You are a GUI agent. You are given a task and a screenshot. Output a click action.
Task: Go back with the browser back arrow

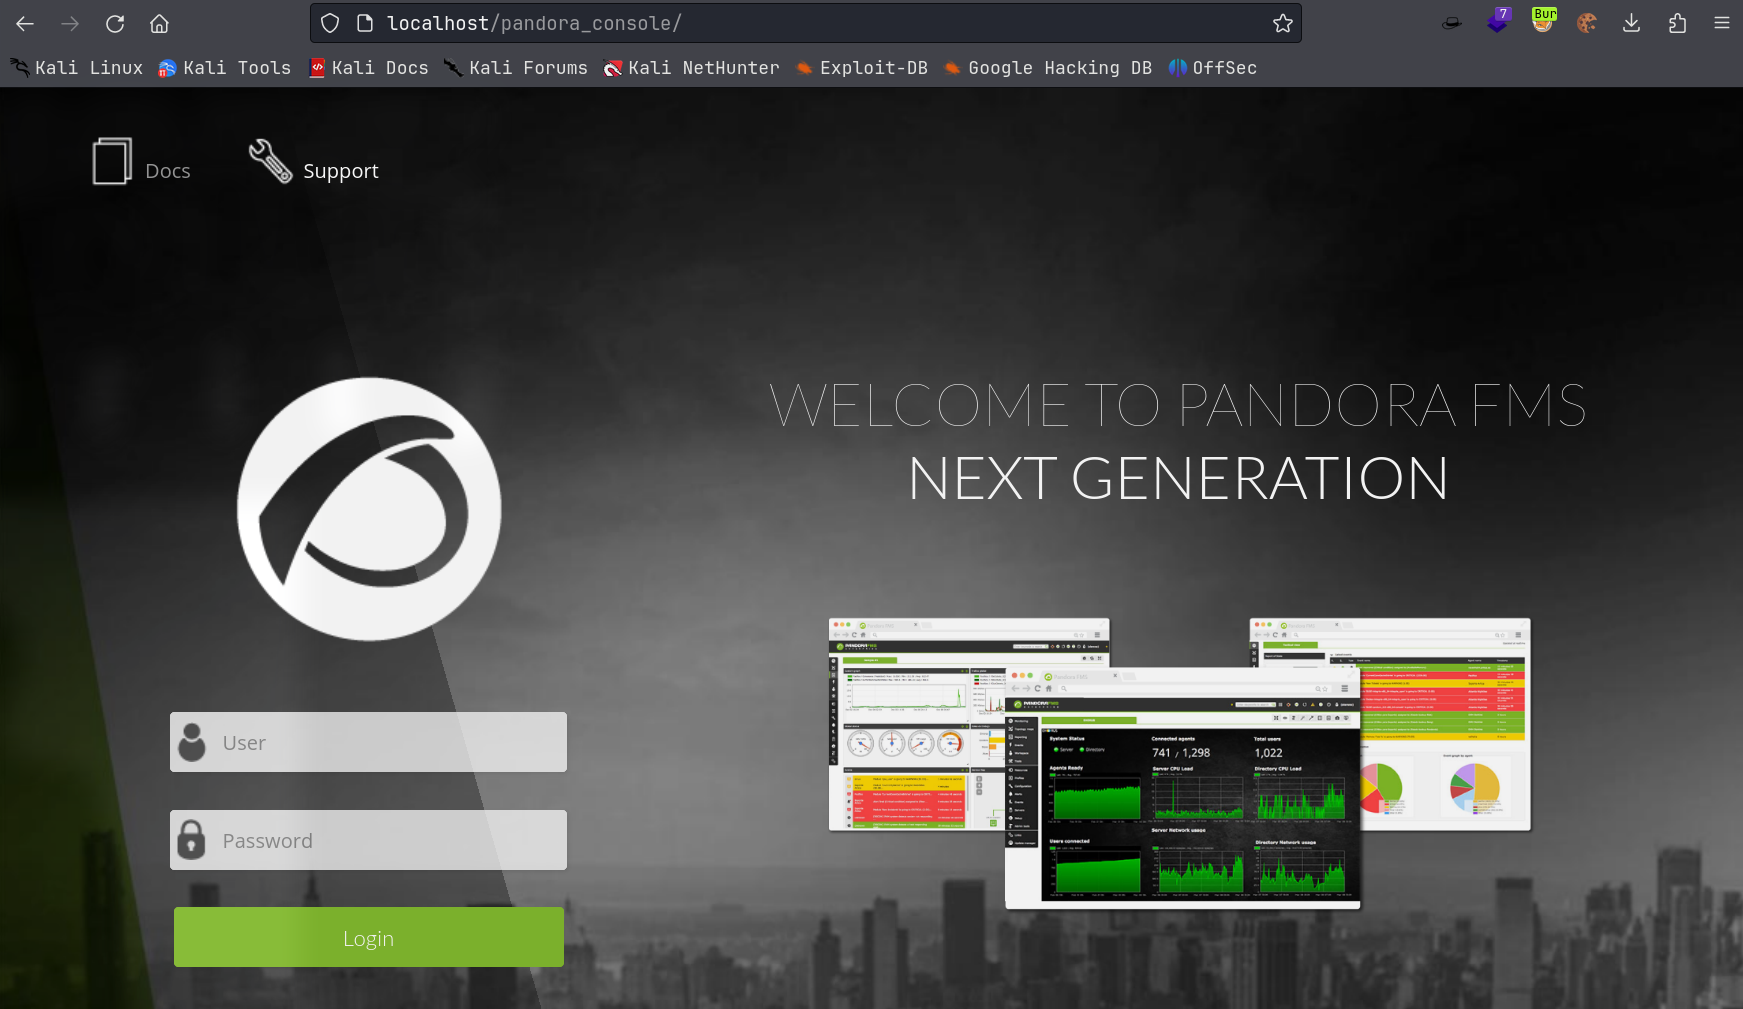coord(25,24)
